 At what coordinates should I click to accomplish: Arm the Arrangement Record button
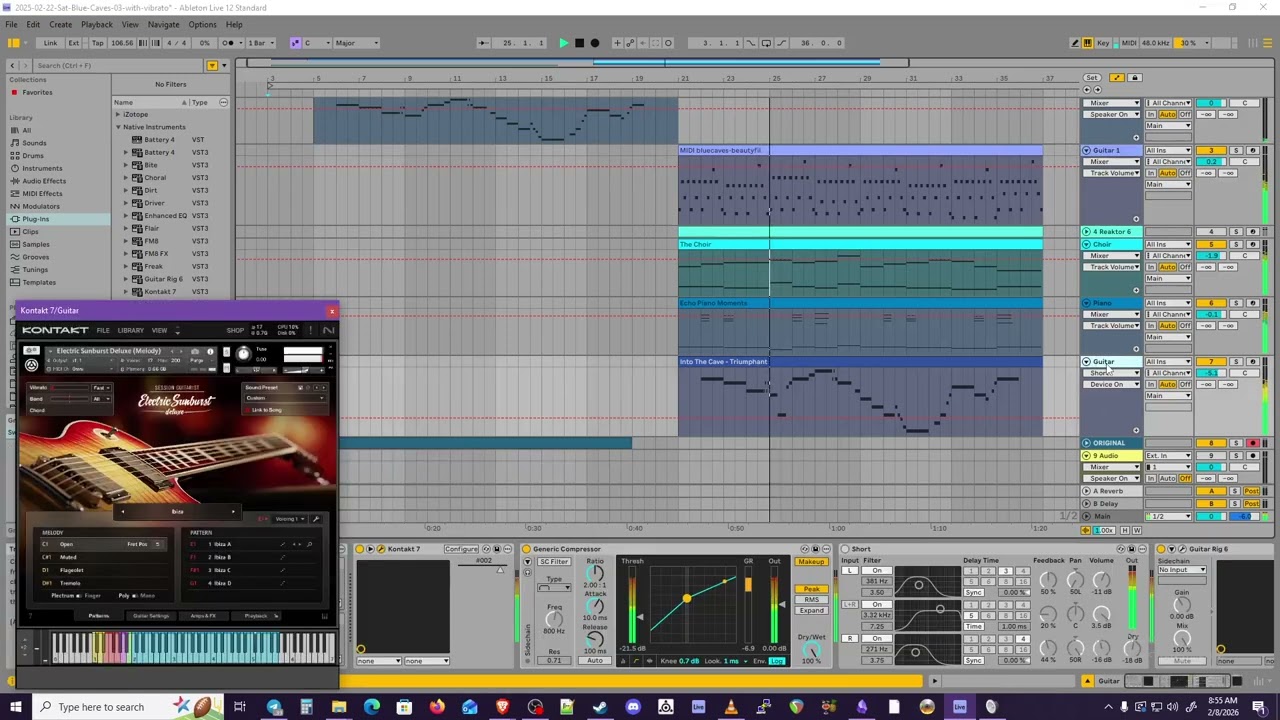[595, 43]
